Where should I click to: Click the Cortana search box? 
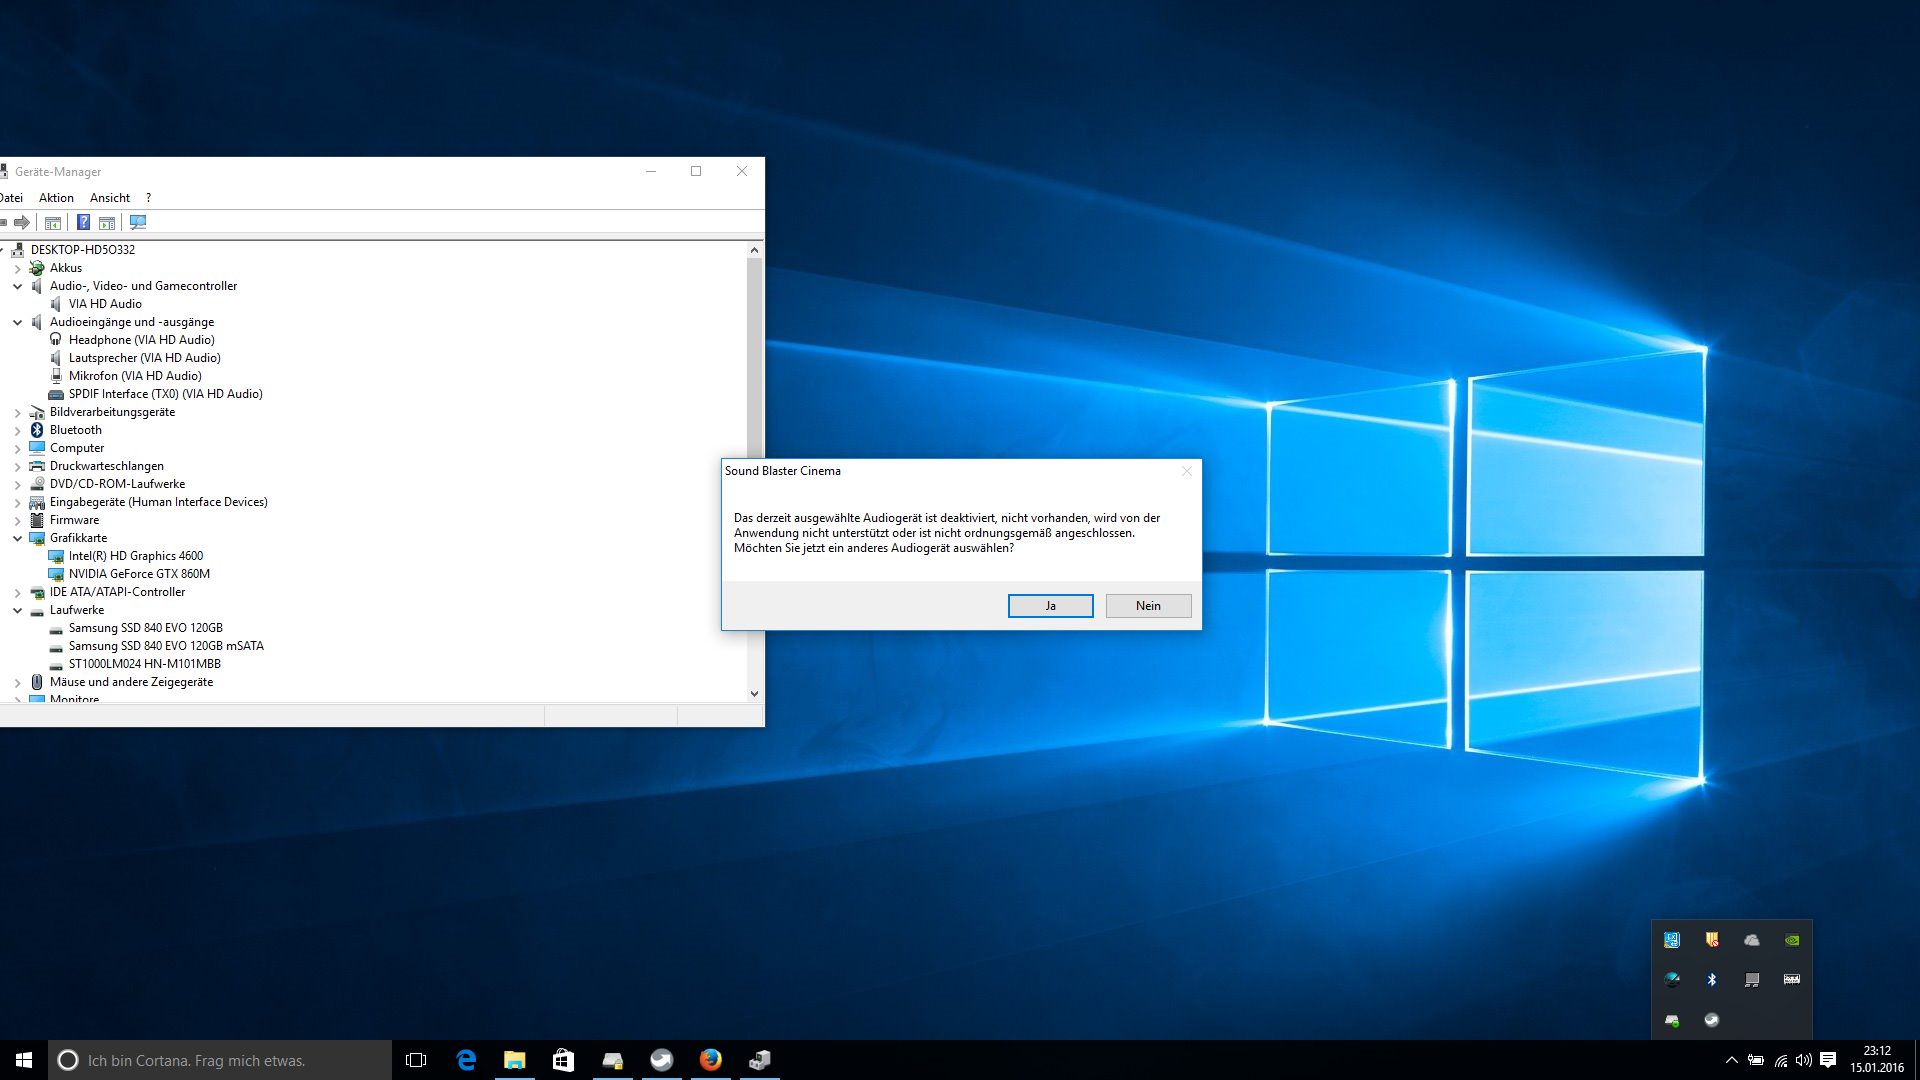pos(220,1060)
